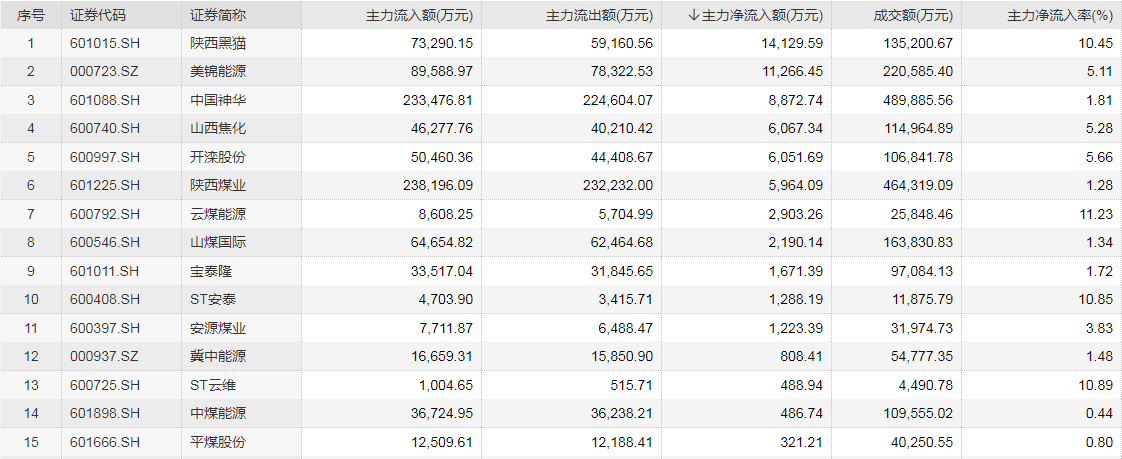Image resolution: width=1122 pixels, height=459 pixels.
Task: Sort by 主力净流入额 column header arrow
Action: click(x=693, y=15)
